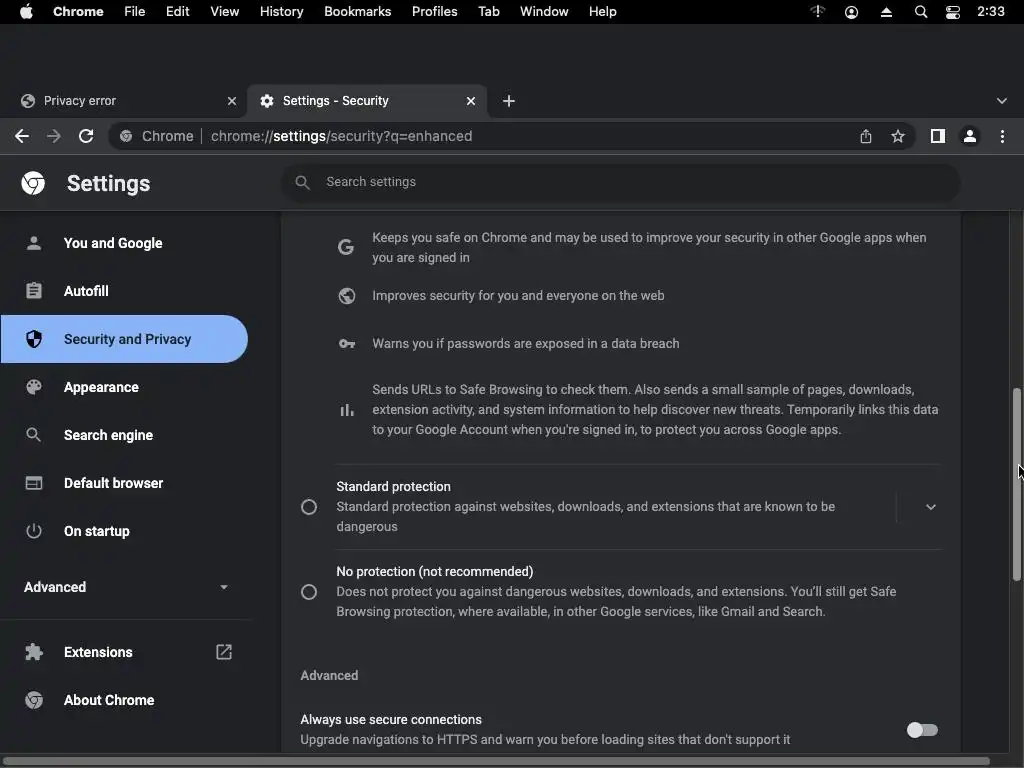Viewport: 1024px width, 768px height.
Task: Click the reload page icon
Action: (x=87, y=136)
